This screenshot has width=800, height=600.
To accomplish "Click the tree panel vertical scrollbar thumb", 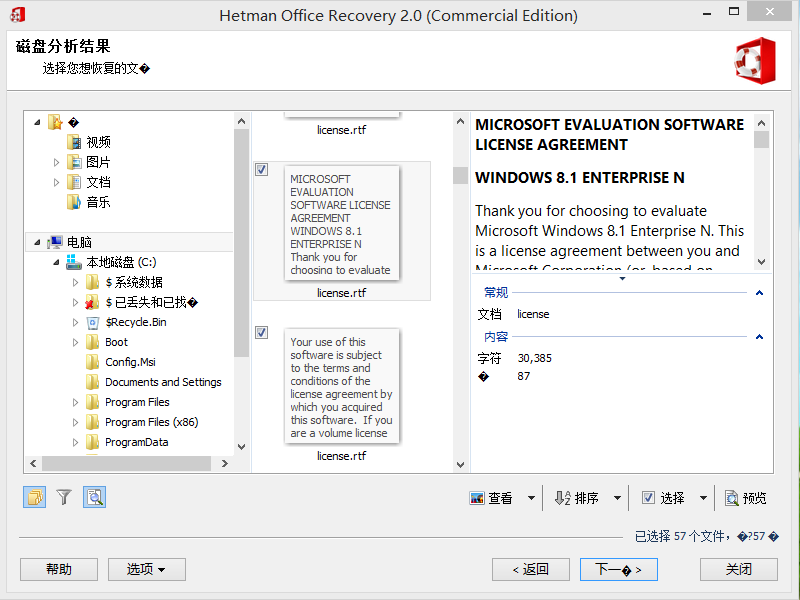I will pyautogui.click(x=241, y=243).
